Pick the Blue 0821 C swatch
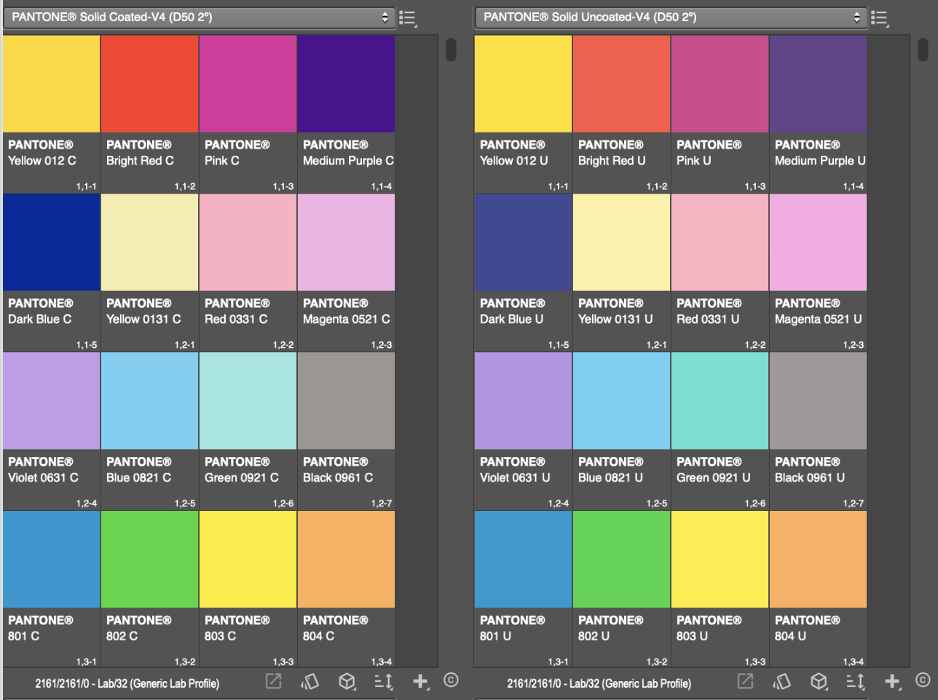 coord(150,401)
